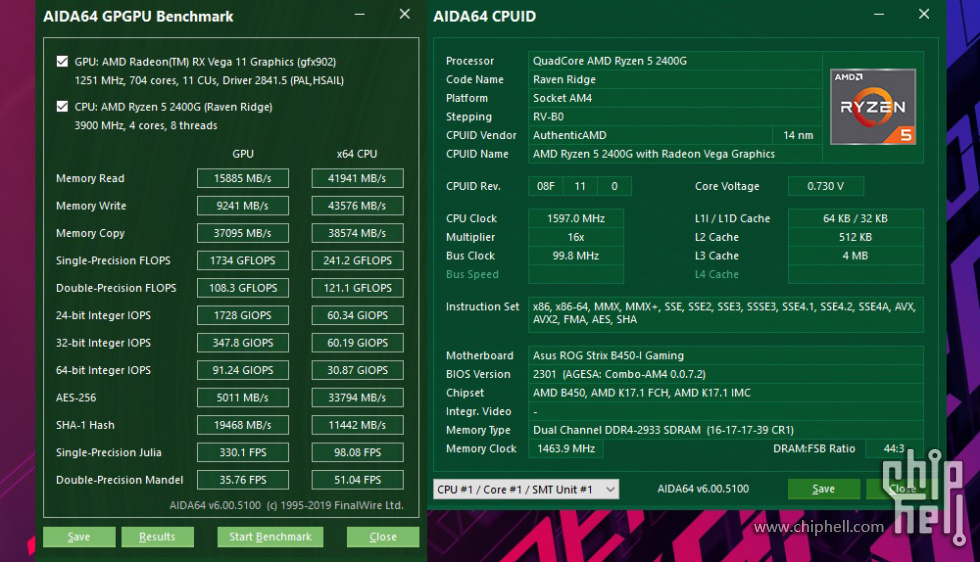Click the 121.1 GFLOPS CPU result
Viewport: 980px width, 562px height.
357,288
